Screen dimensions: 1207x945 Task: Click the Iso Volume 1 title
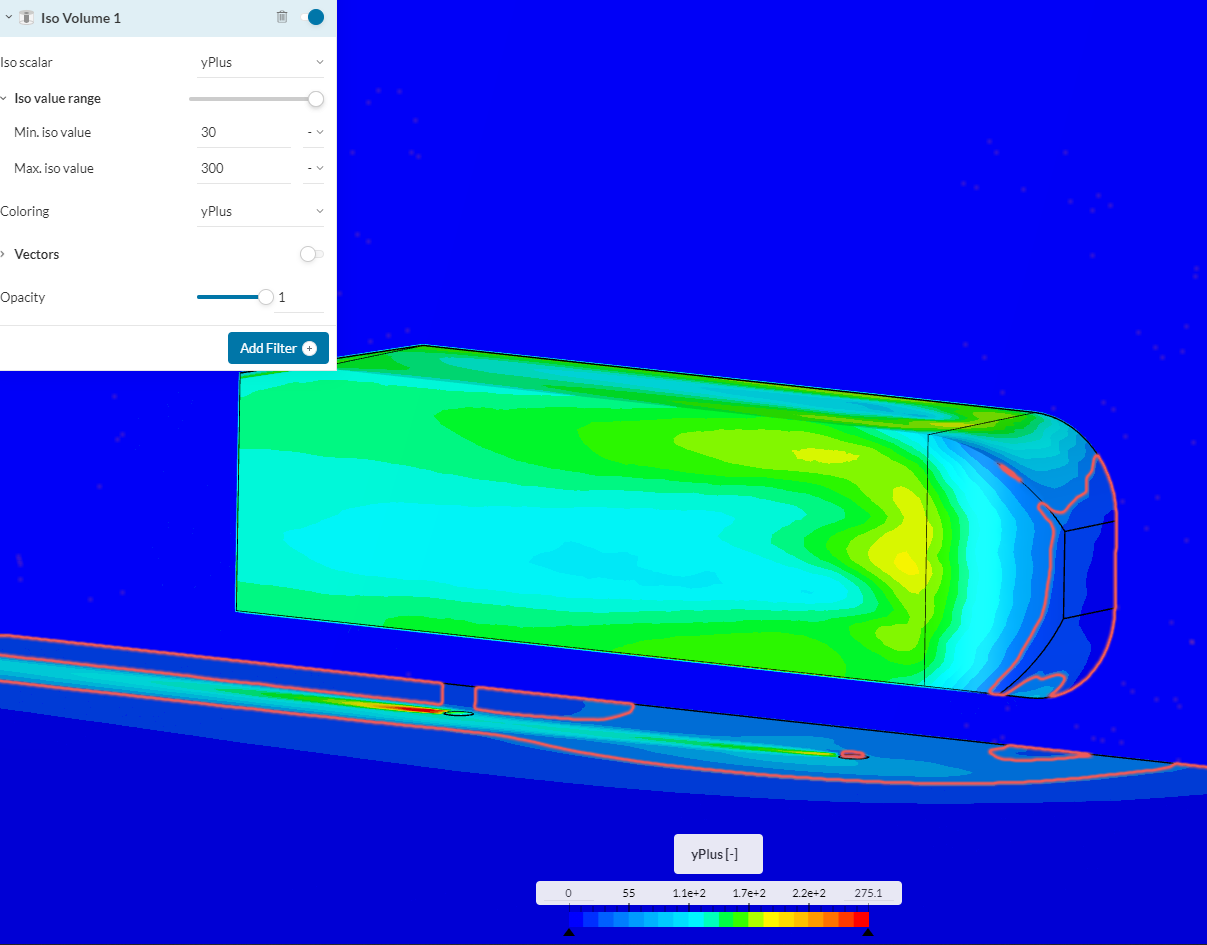pyautogui.click(x=81, y=18)
